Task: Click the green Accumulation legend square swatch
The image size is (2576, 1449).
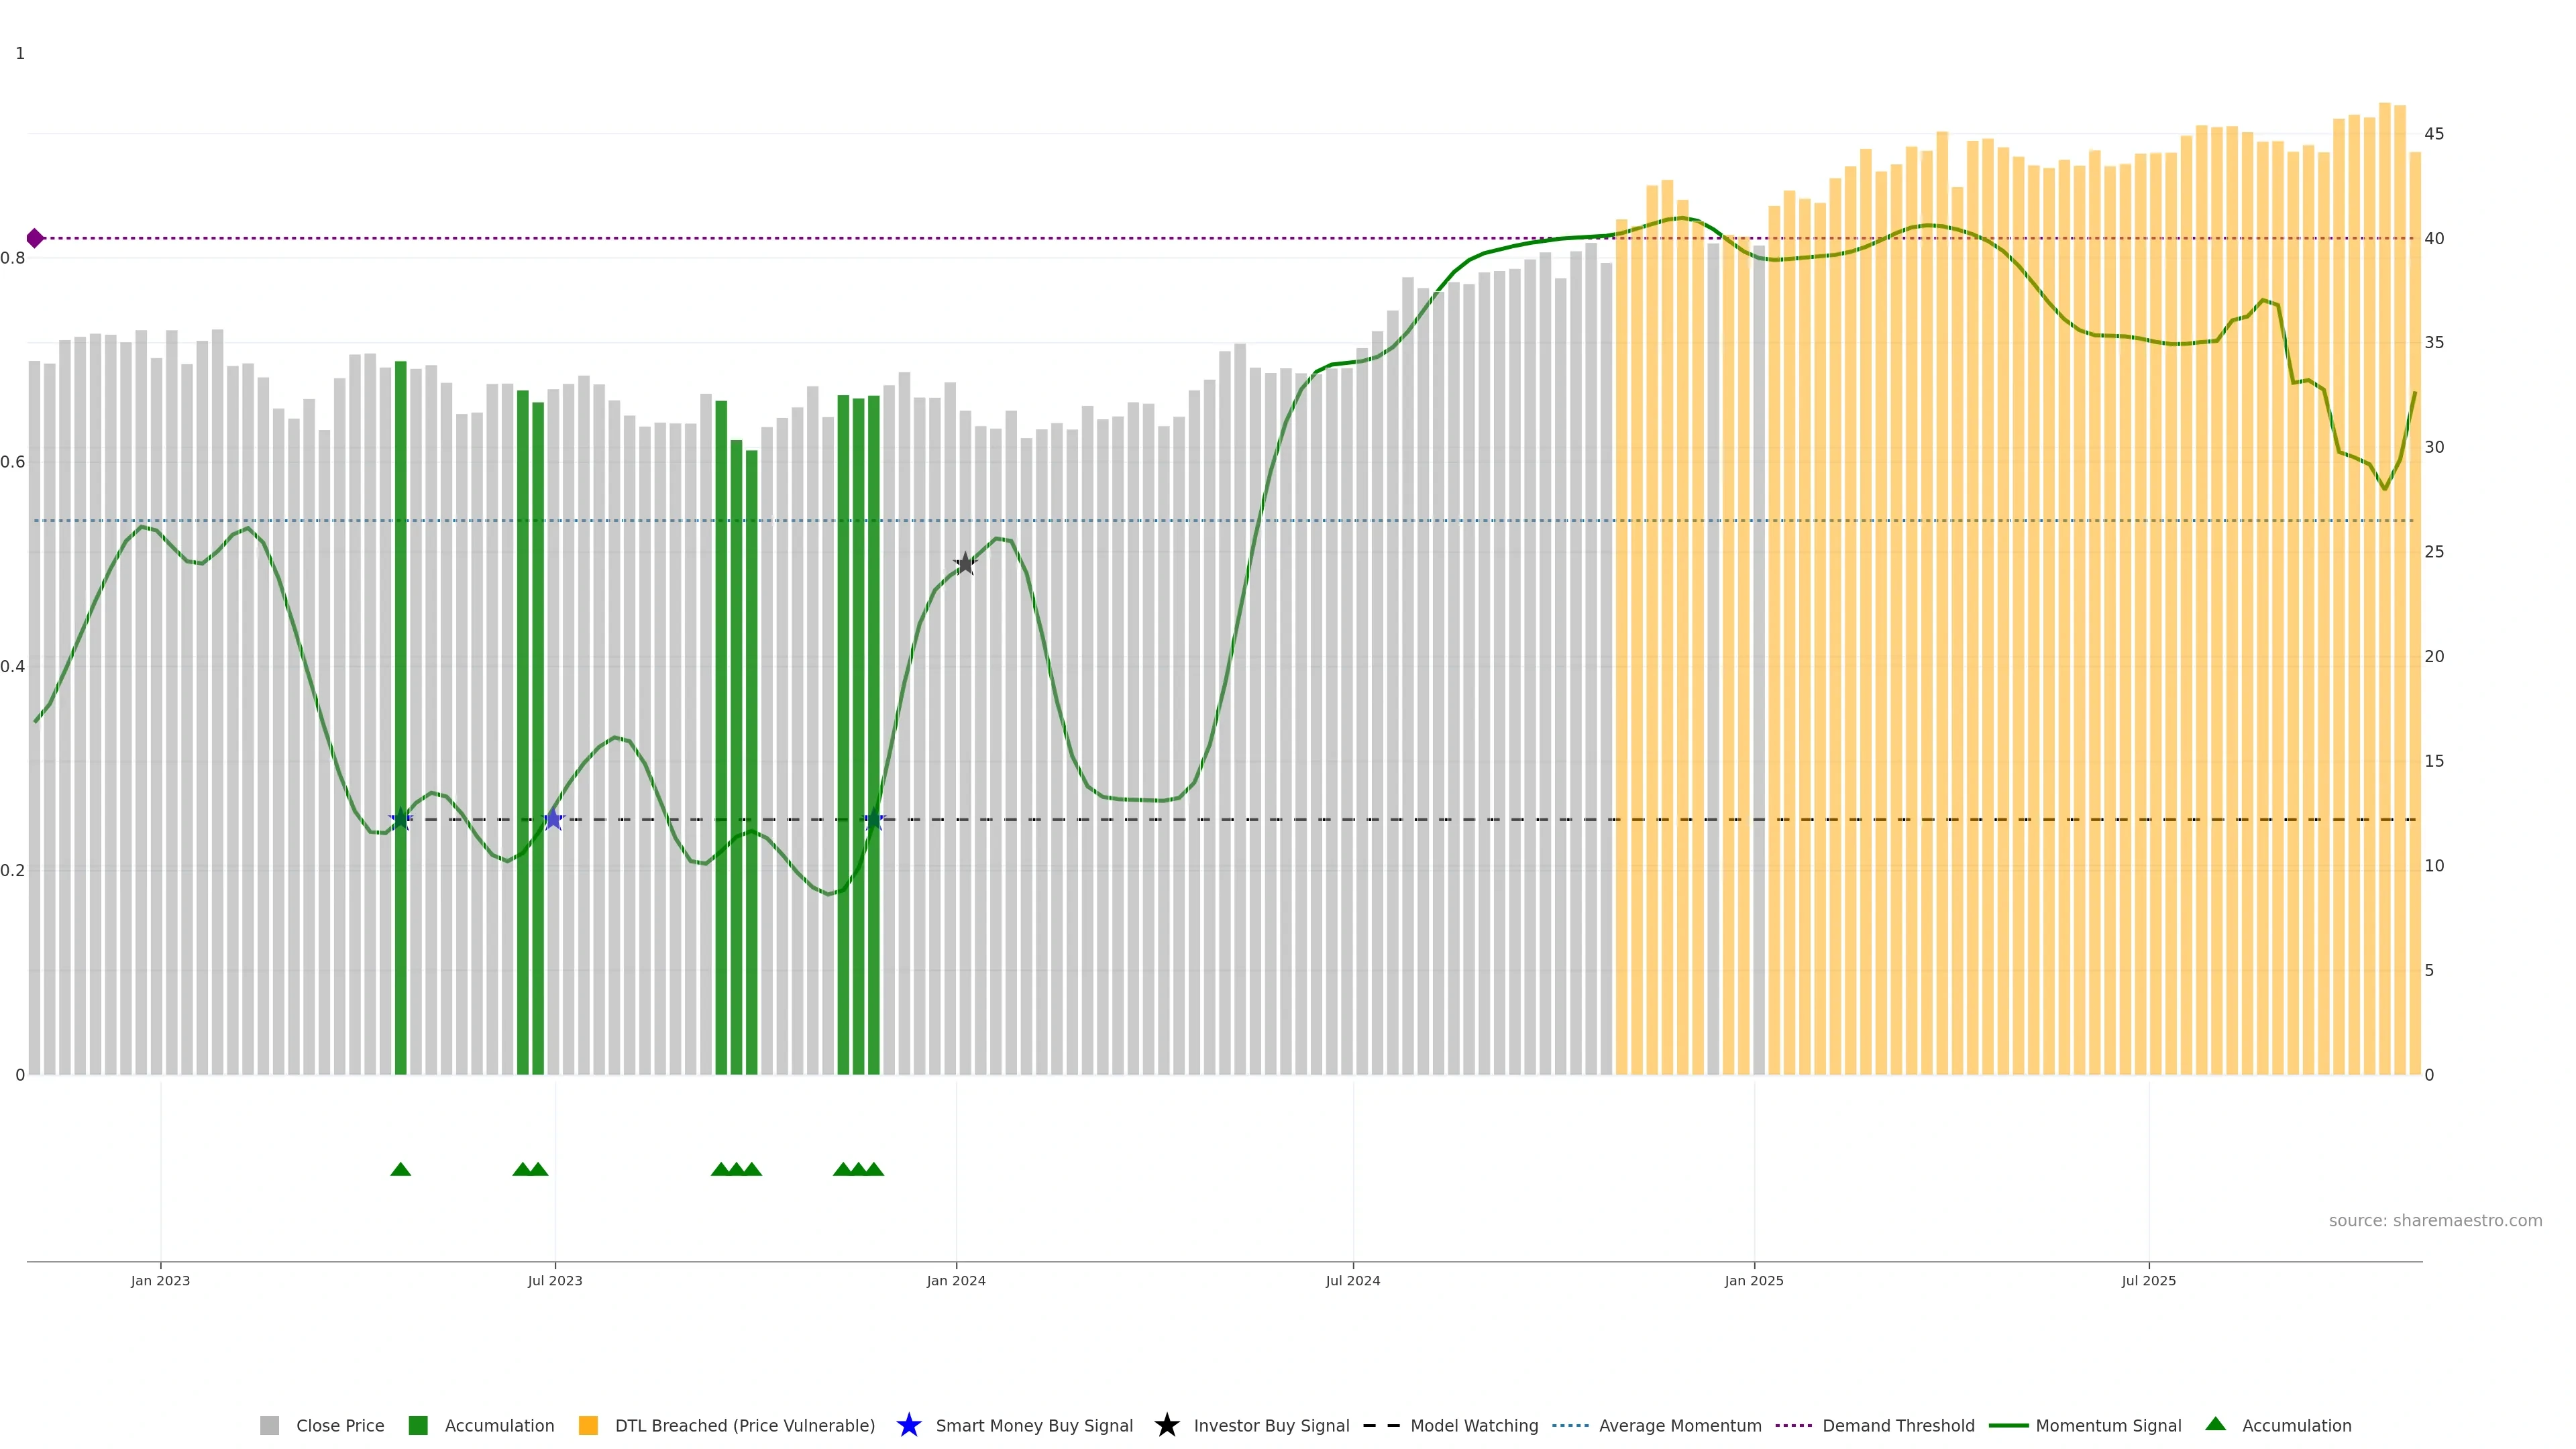Action: click(x=418, y=1425)
